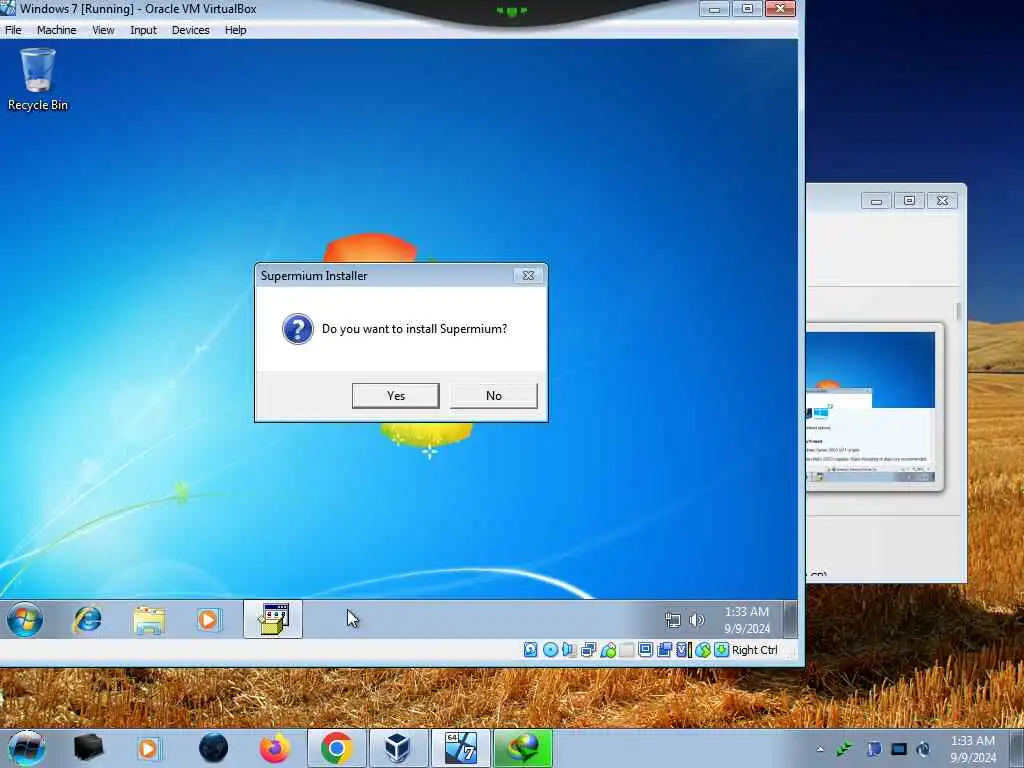Screen dimensions: 1024x768
Task: Open Windows Media Player in guest taskbar
Action: pyautogui.click(x=209, y=619)
